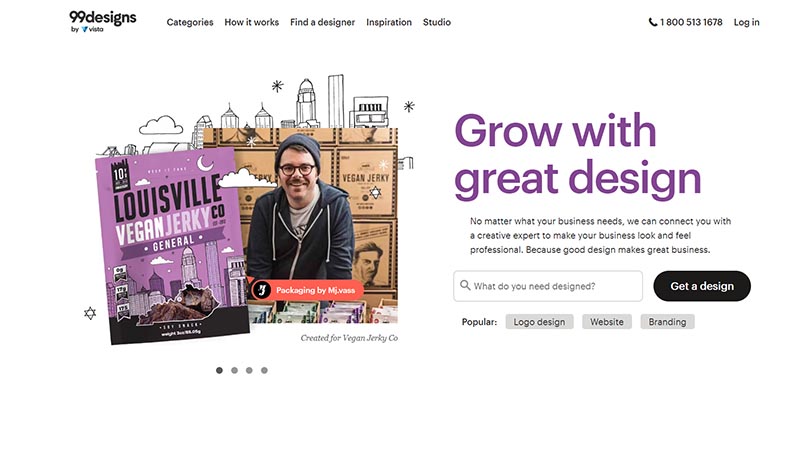Viewport: 800px width, 450px height.
Task: Open Find a designer in navigation
Action: coord(322,22)
